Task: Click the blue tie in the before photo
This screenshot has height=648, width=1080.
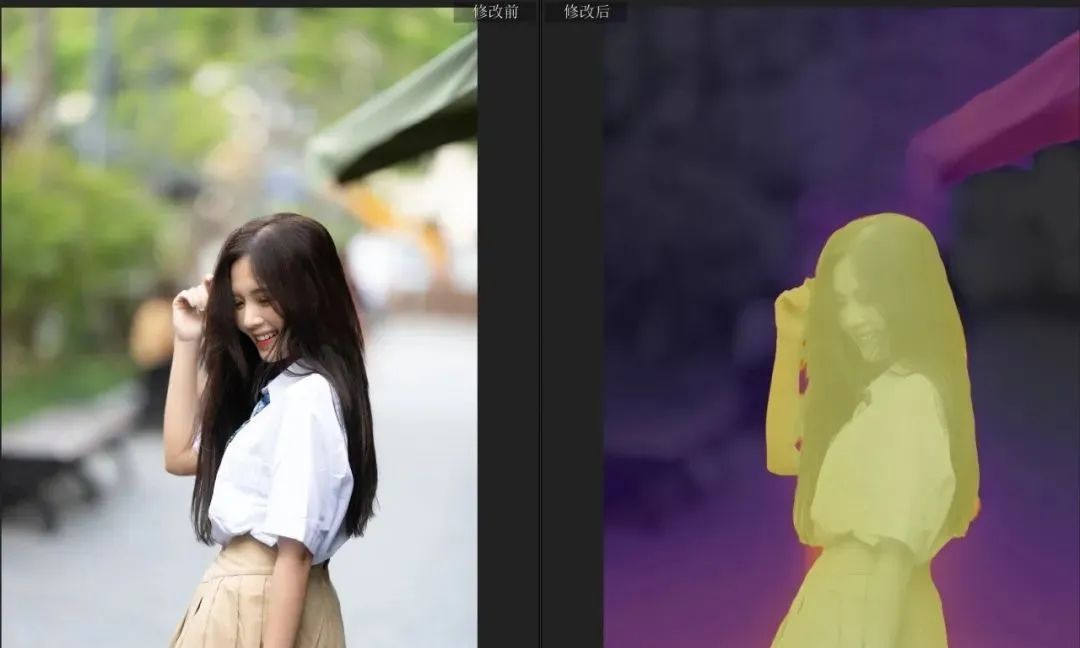Action: point(259,404)
